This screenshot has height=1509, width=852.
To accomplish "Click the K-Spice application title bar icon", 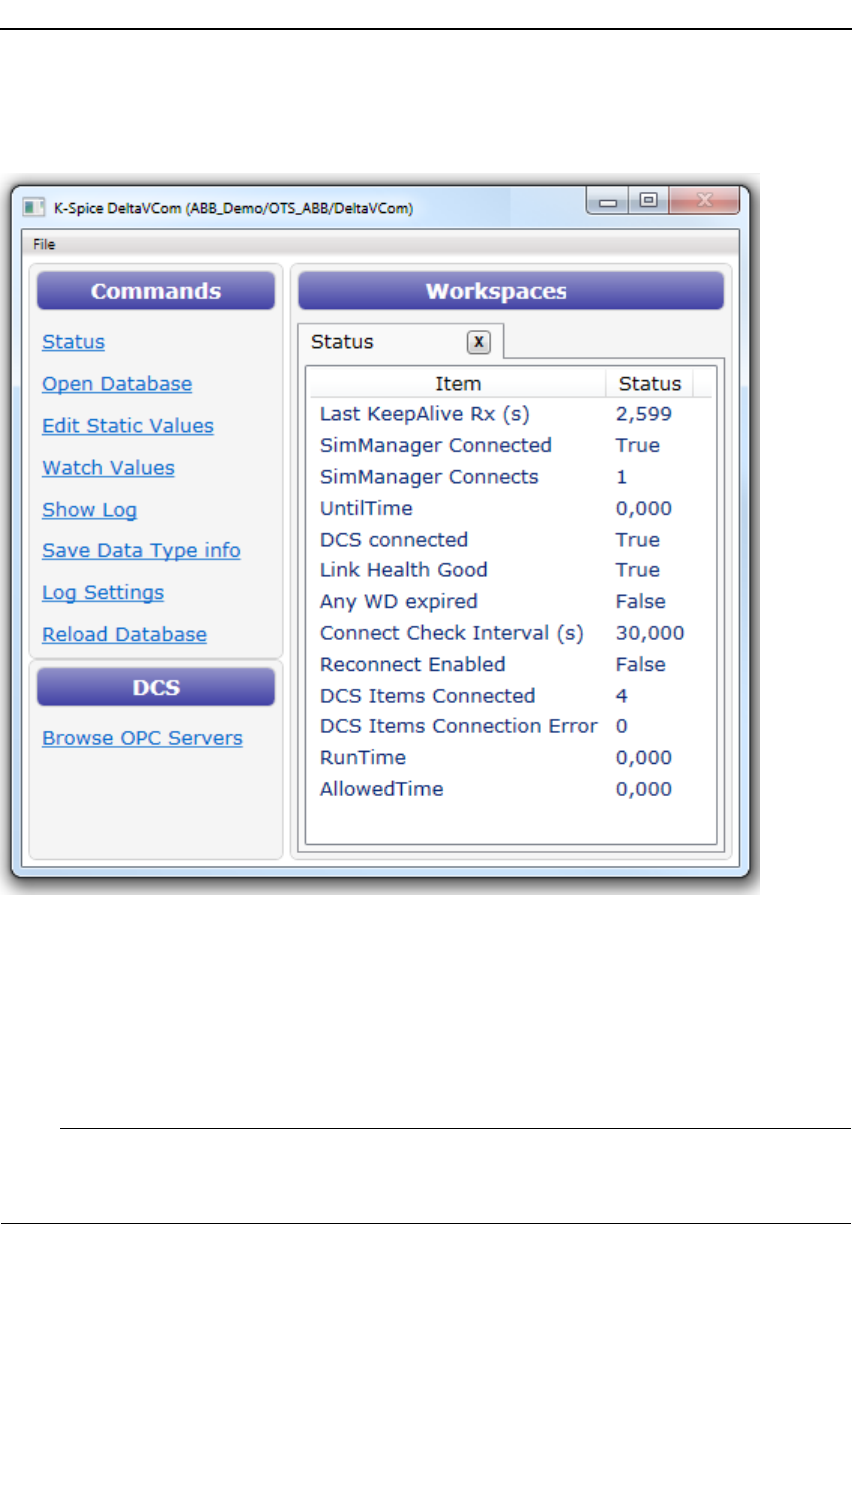I will (x=34, y=207).
